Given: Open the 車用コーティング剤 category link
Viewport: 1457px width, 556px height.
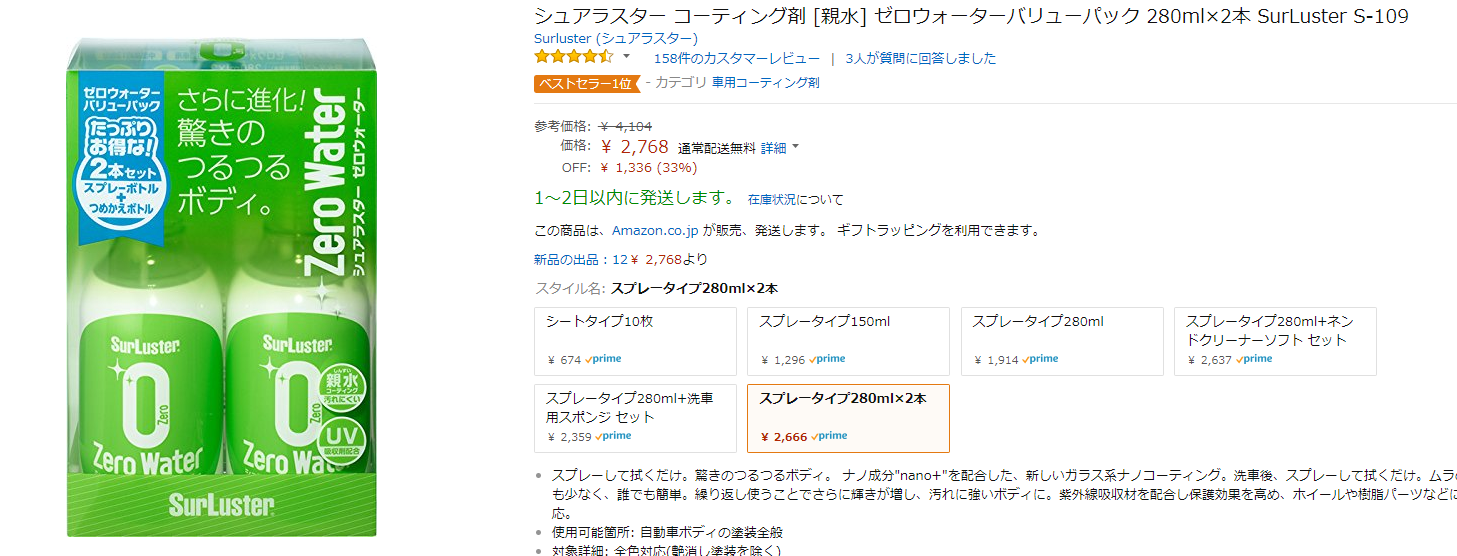Looking at the screenshot, I should click(x=765, y=83).
